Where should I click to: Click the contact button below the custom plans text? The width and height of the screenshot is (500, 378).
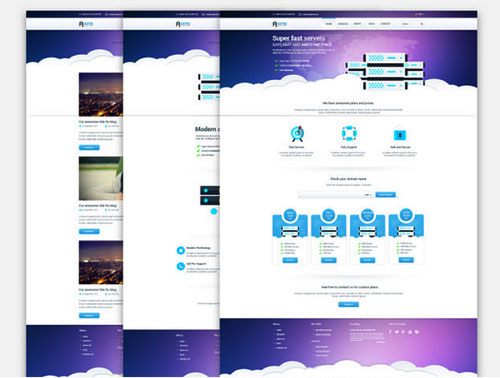click(349, 304)
